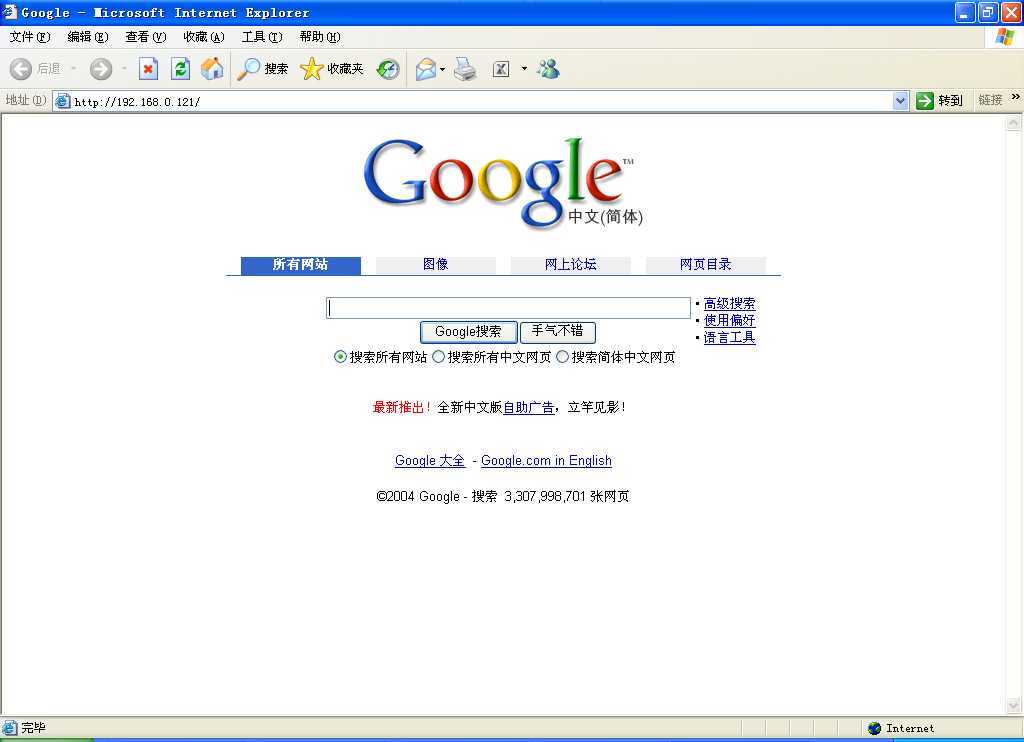Open the 编辑(E) menu

[x=88, y=37]
